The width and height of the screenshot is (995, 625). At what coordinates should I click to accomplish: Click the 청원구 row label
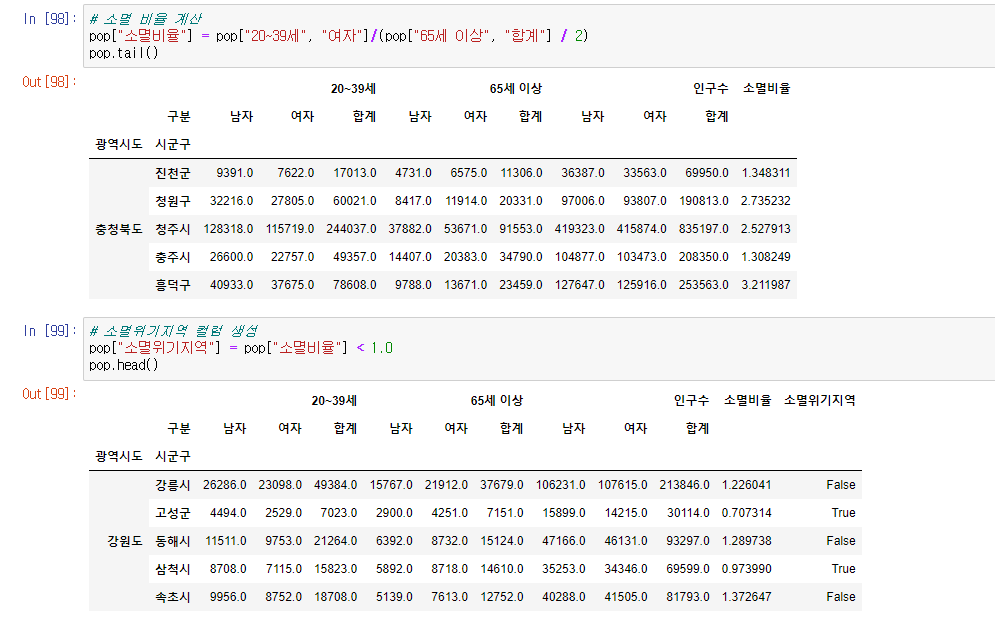coord(173,201)
